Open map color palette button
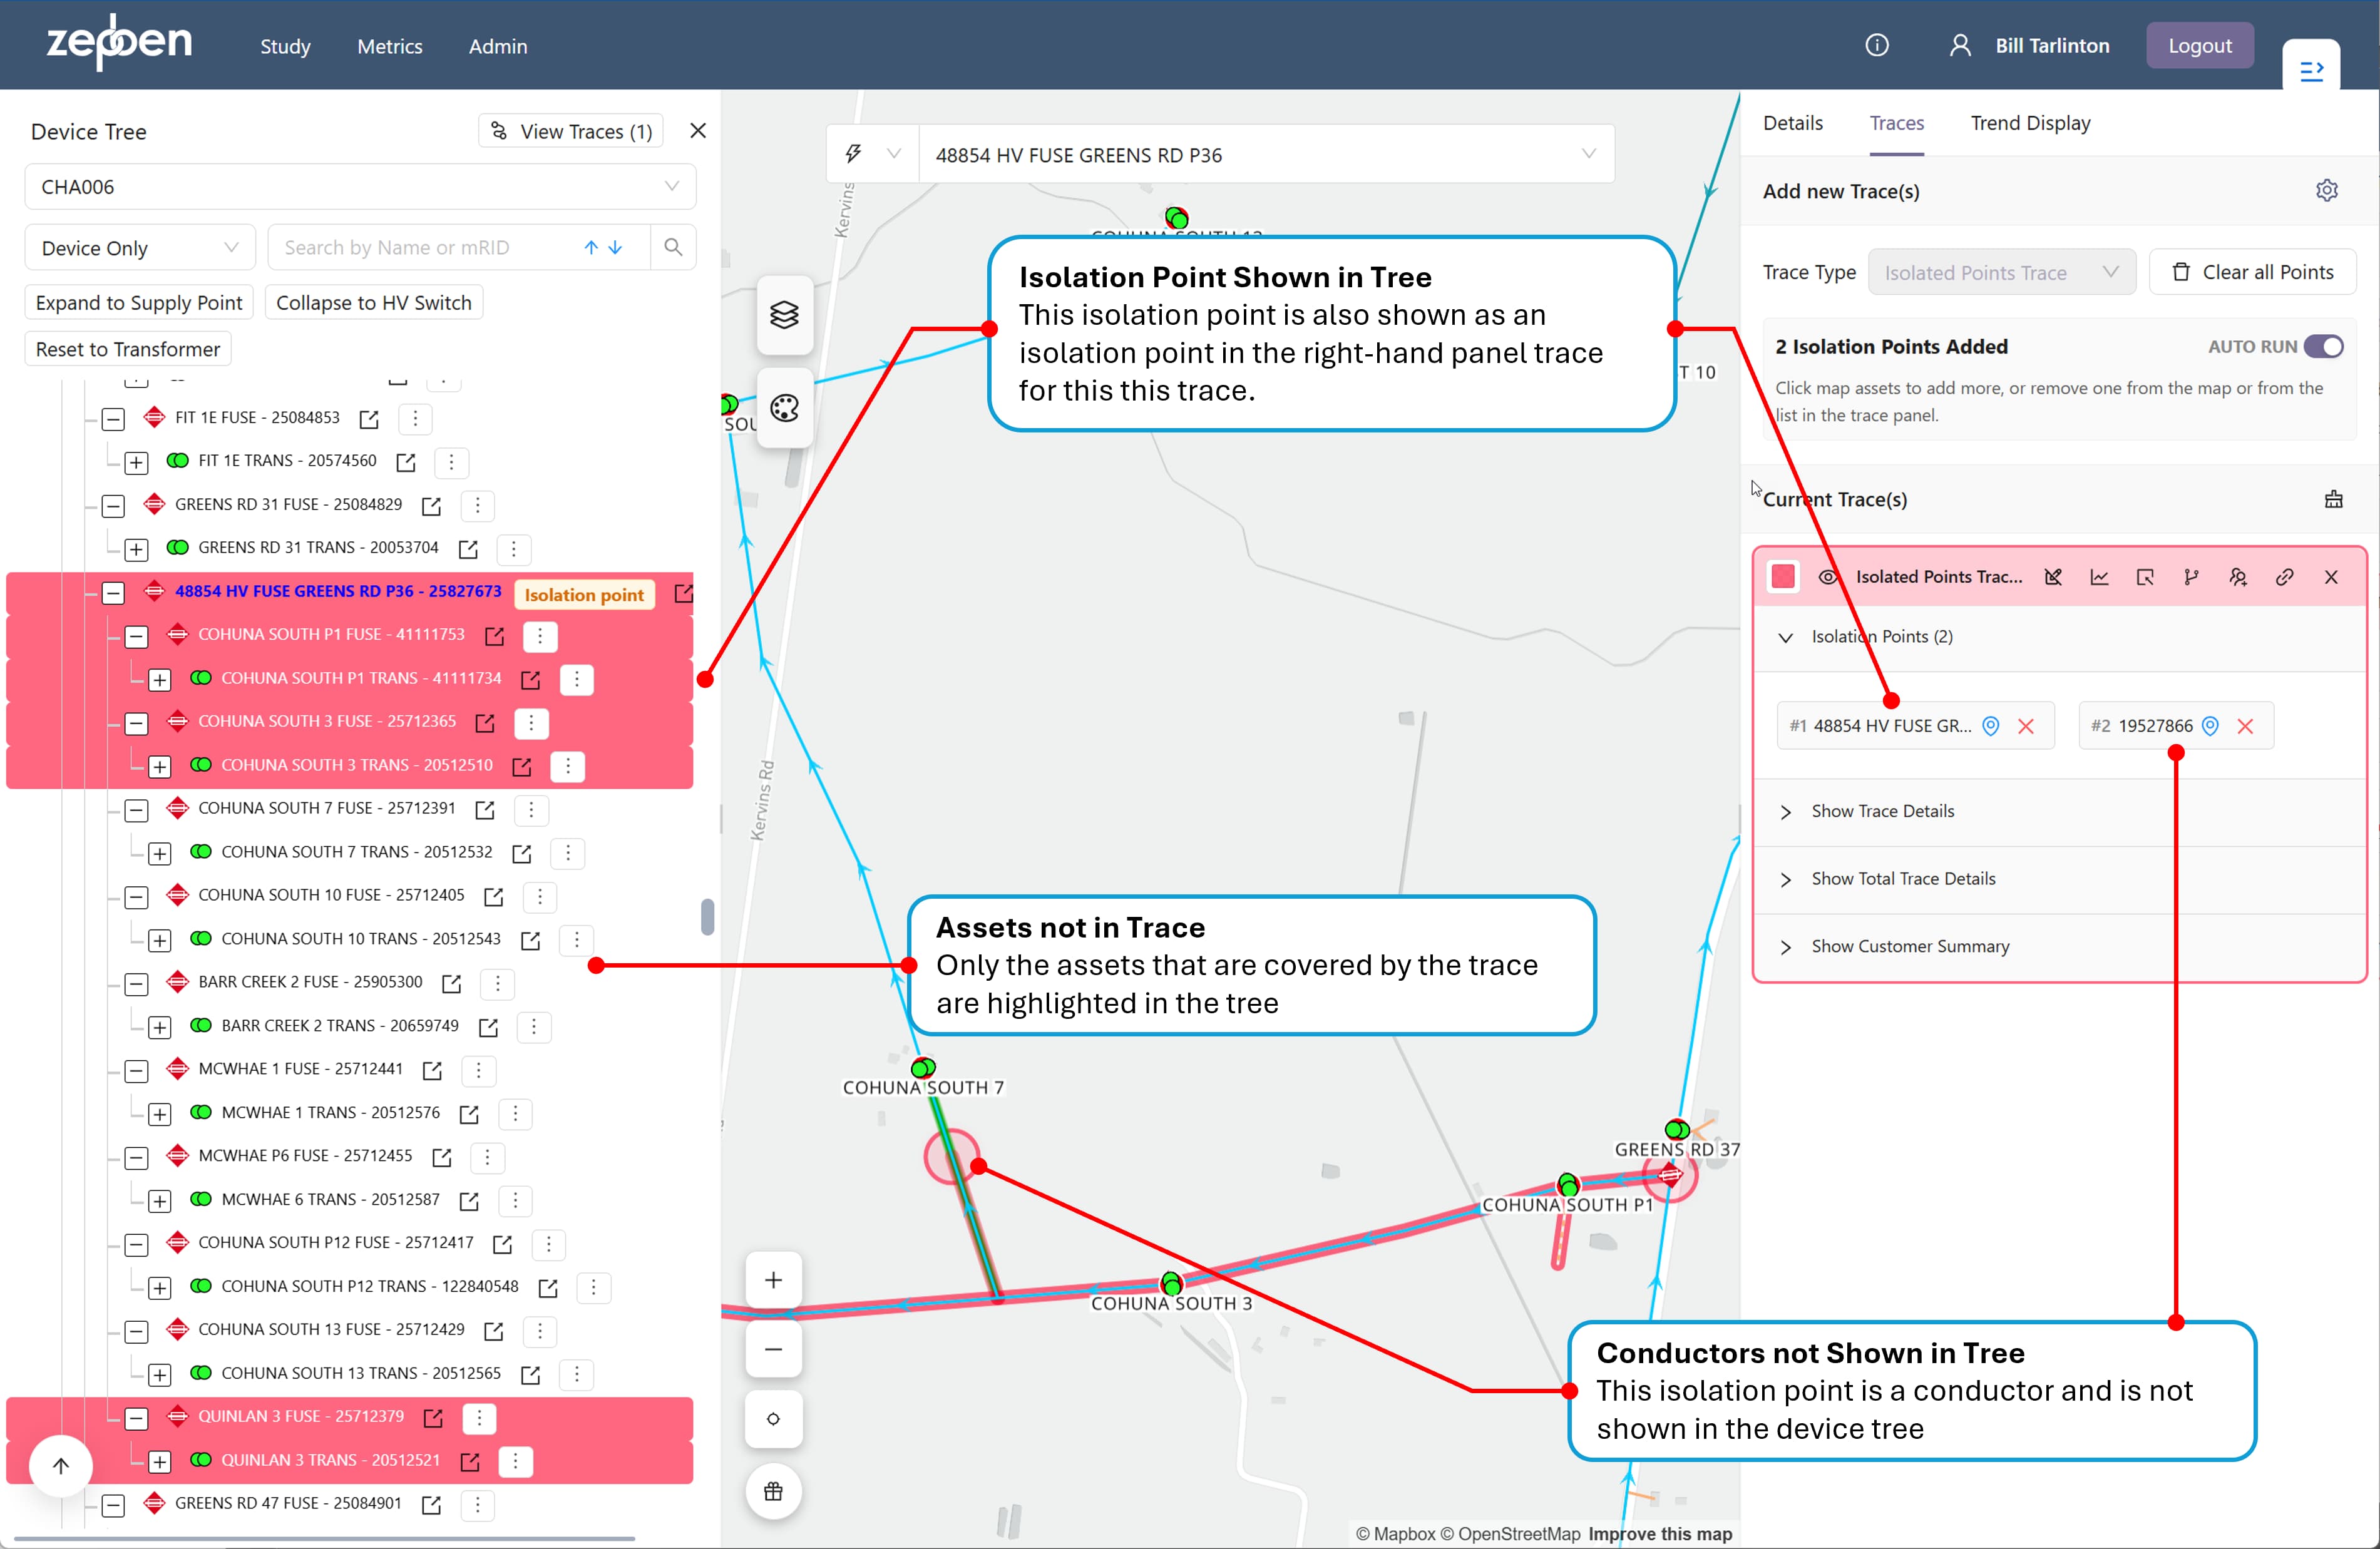Image resolution: width=2380 pixels, height=1549 pixels. (x=785, y=408)
